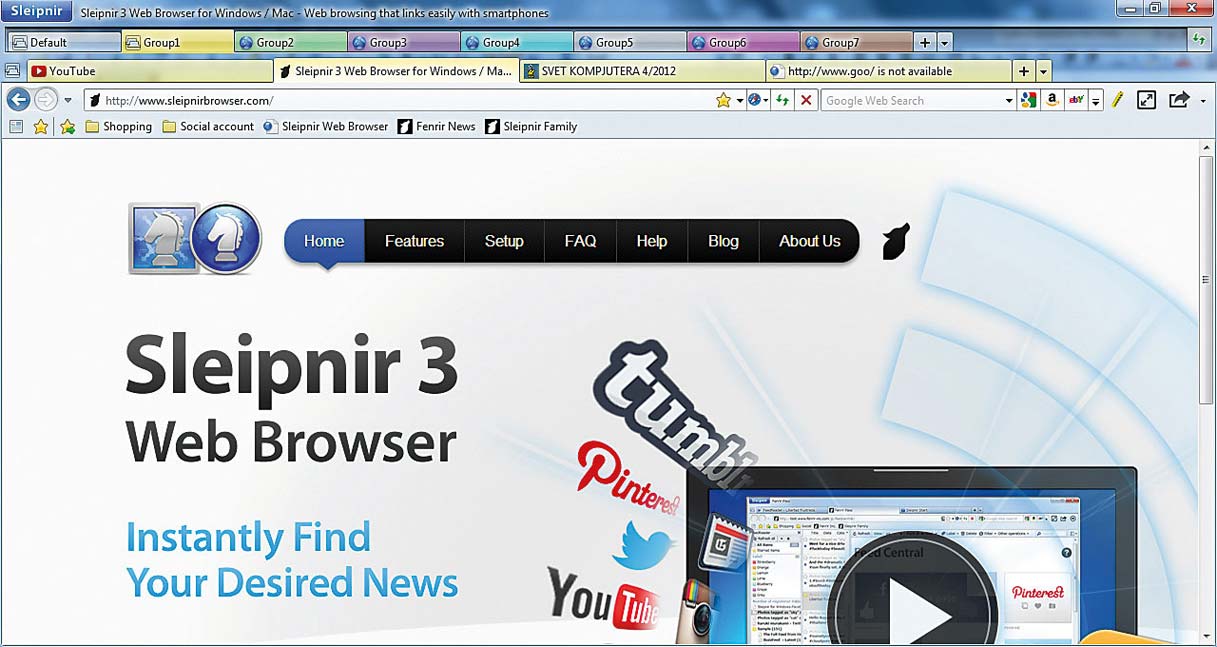The width and height of the screenshot is (1217, 647).
Task: Toggle full screen with the expand icon
Action: pyautogui.click(x=1147, y=100)
